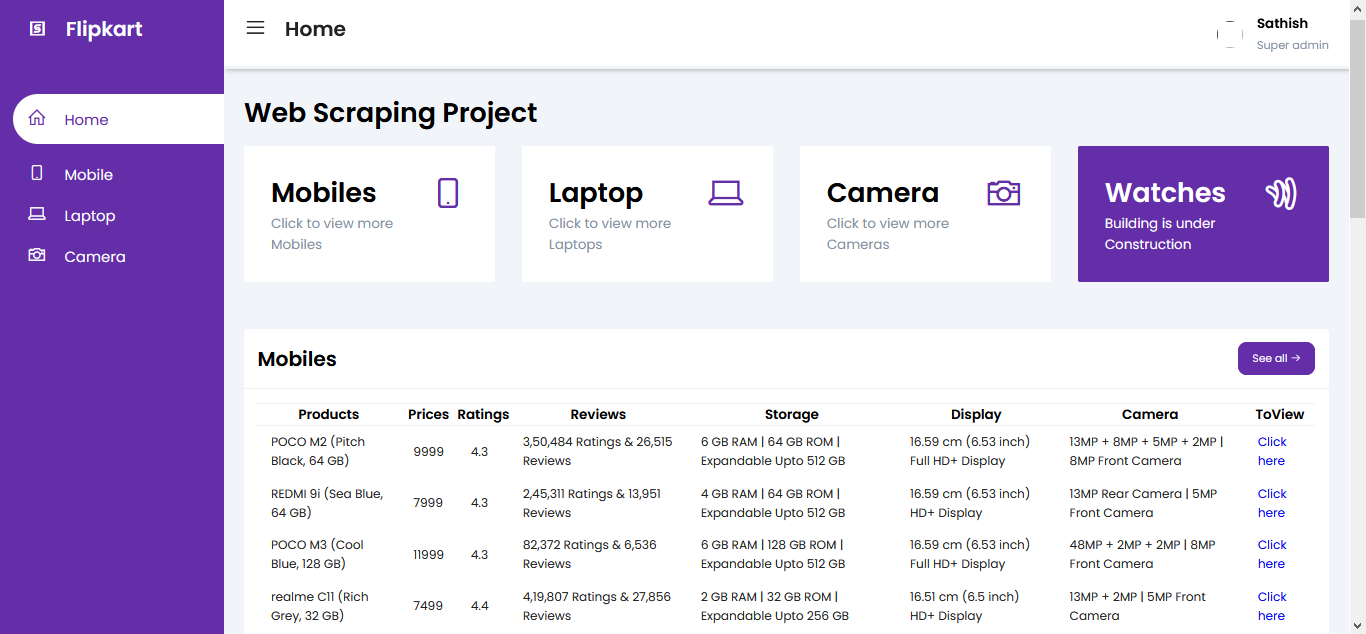This screenshot has height=634, width=1366.
Task: Click here link for realme C11
Action: pos(1271,605)
